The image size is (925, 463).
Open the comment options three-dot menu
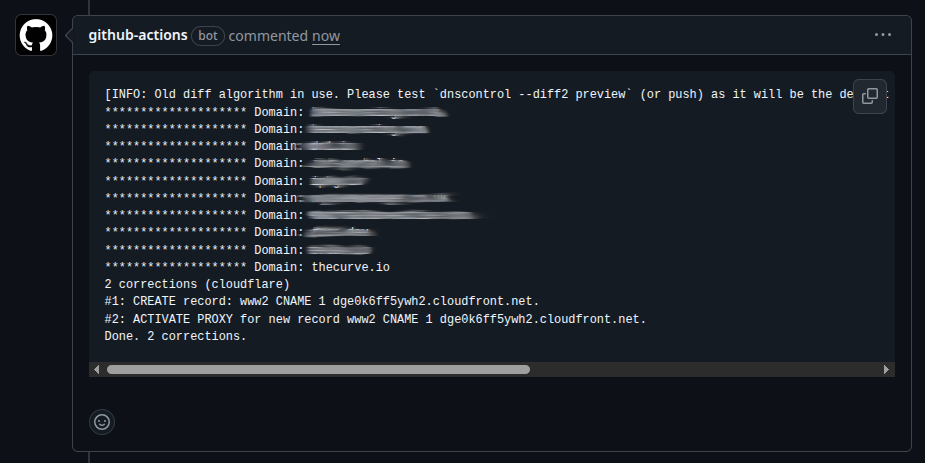point(883,35)
